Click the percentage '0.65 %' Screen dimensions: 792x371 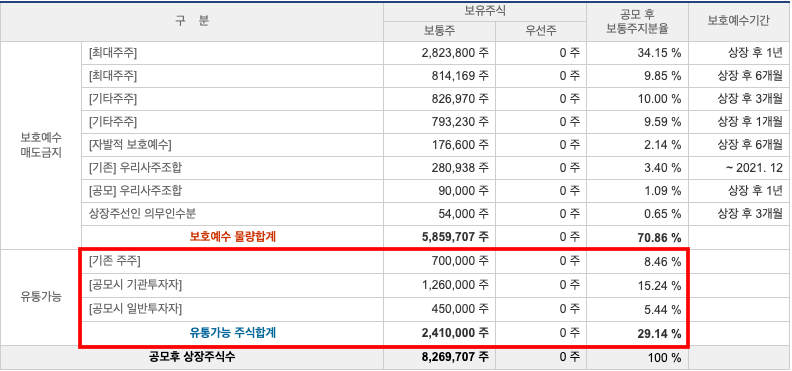click(662, 214)
